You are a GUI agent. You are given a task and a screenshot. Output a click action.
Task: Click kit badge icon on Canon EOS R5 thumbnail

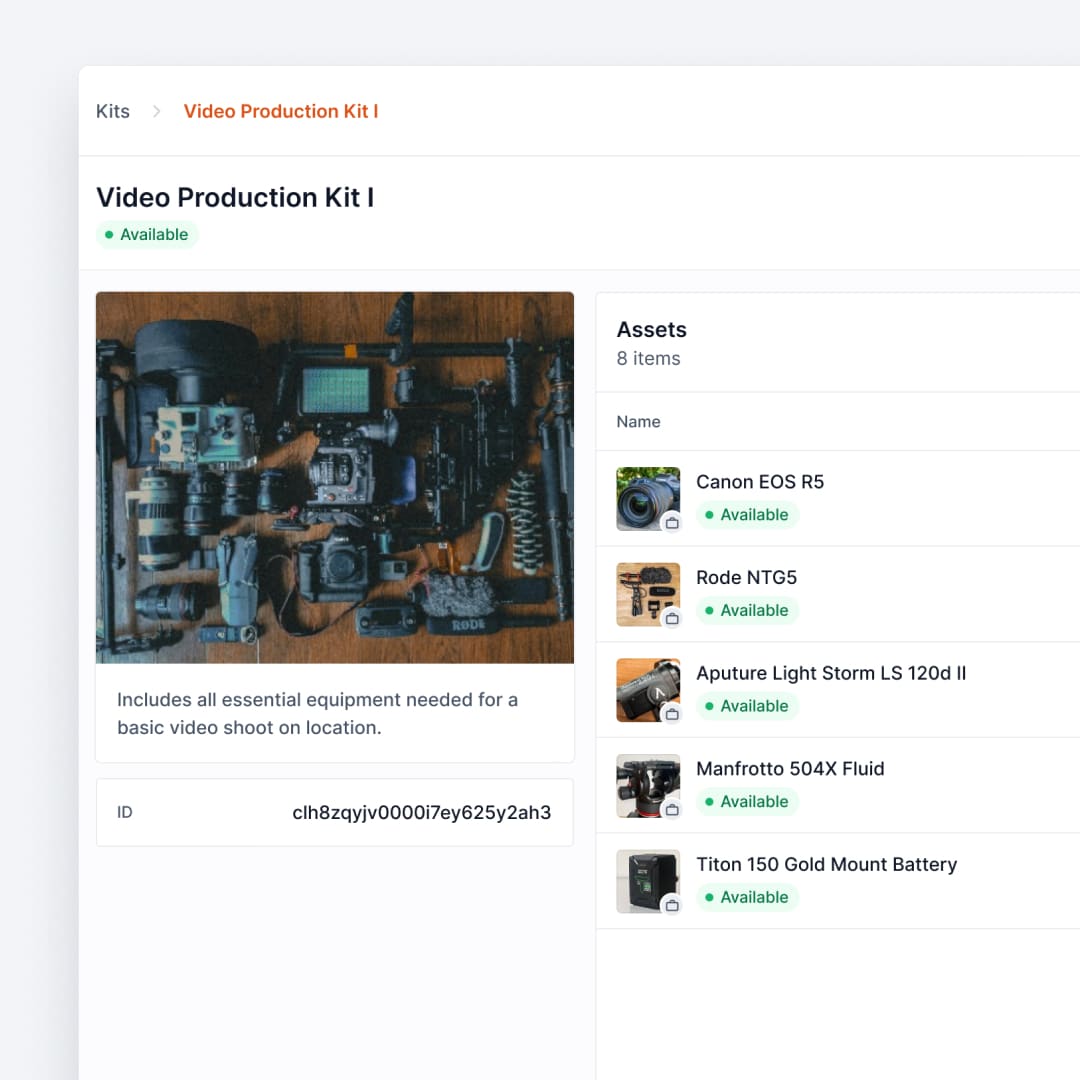672,523
